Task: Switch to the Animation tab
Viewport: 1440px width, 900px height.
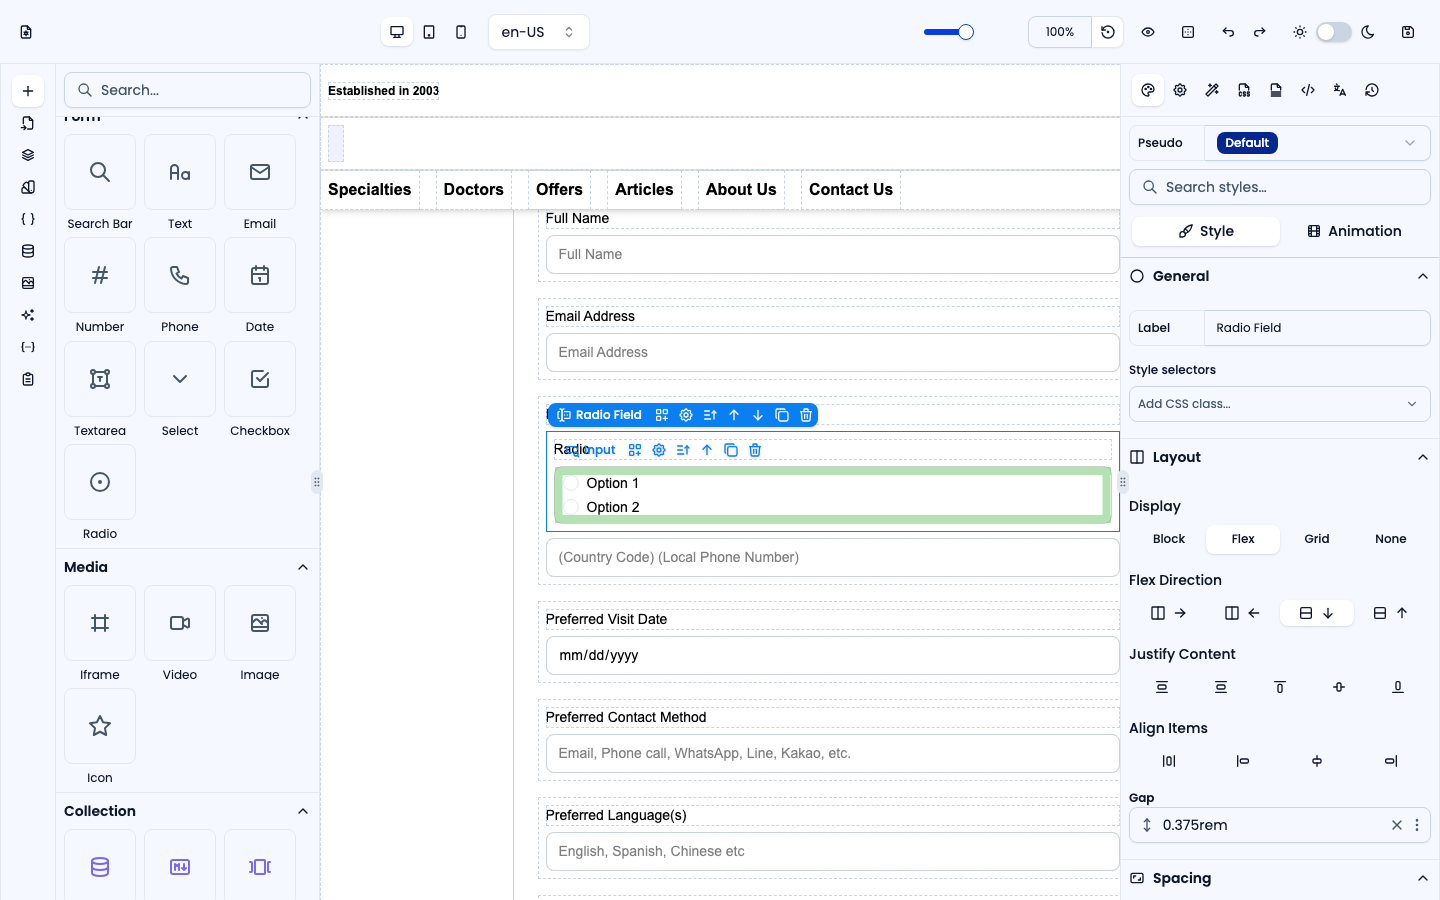Action: click(x=1355, y=231)
